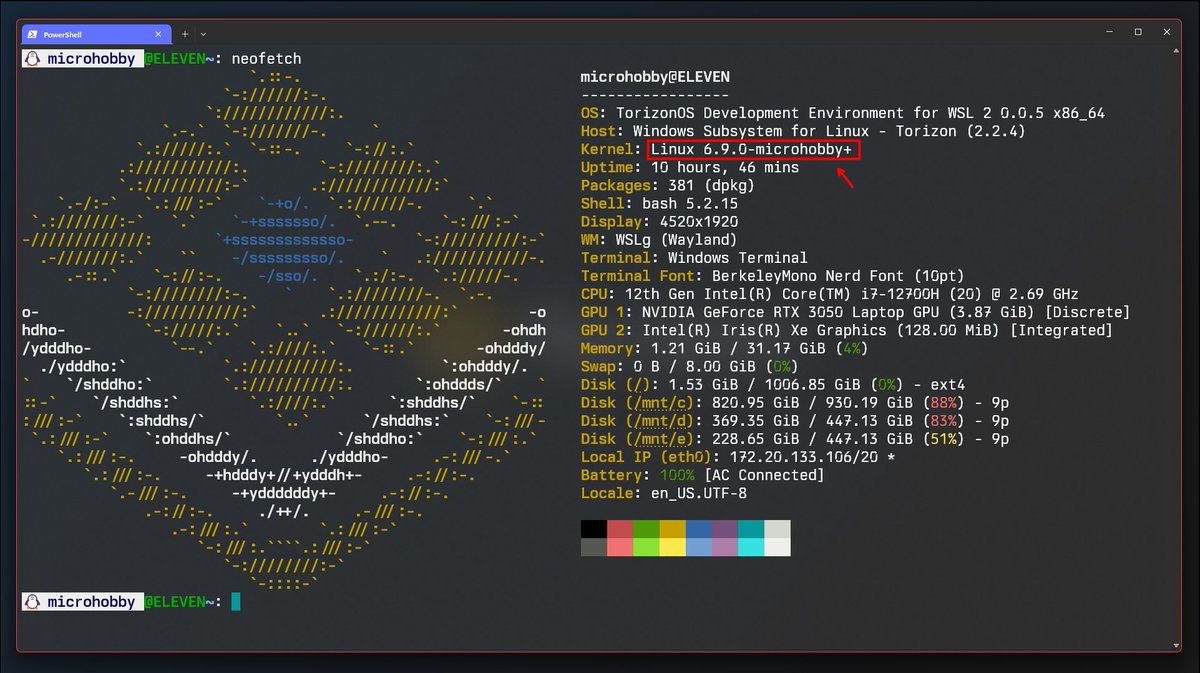Click the 'OS: TorizonOS Development Environment' line
1200x673 pixels.
(x=843, y=114)
